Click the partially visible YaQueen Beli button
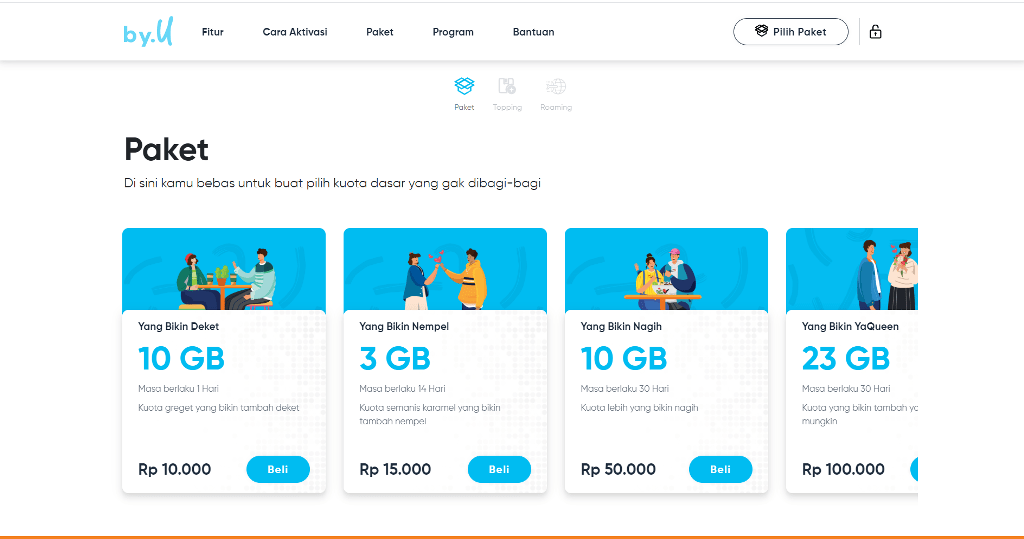 coord(914,469)
